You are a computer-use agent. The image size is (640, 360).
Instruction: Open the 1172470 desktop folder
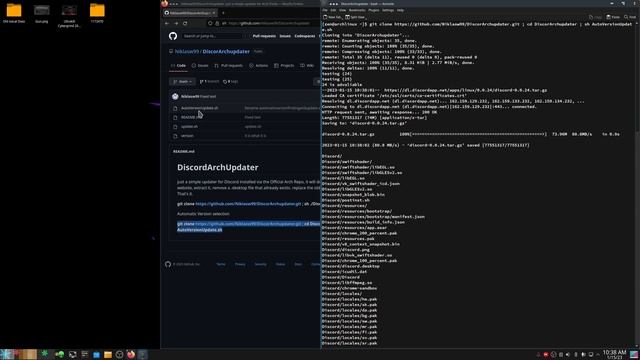coord(97,13)
